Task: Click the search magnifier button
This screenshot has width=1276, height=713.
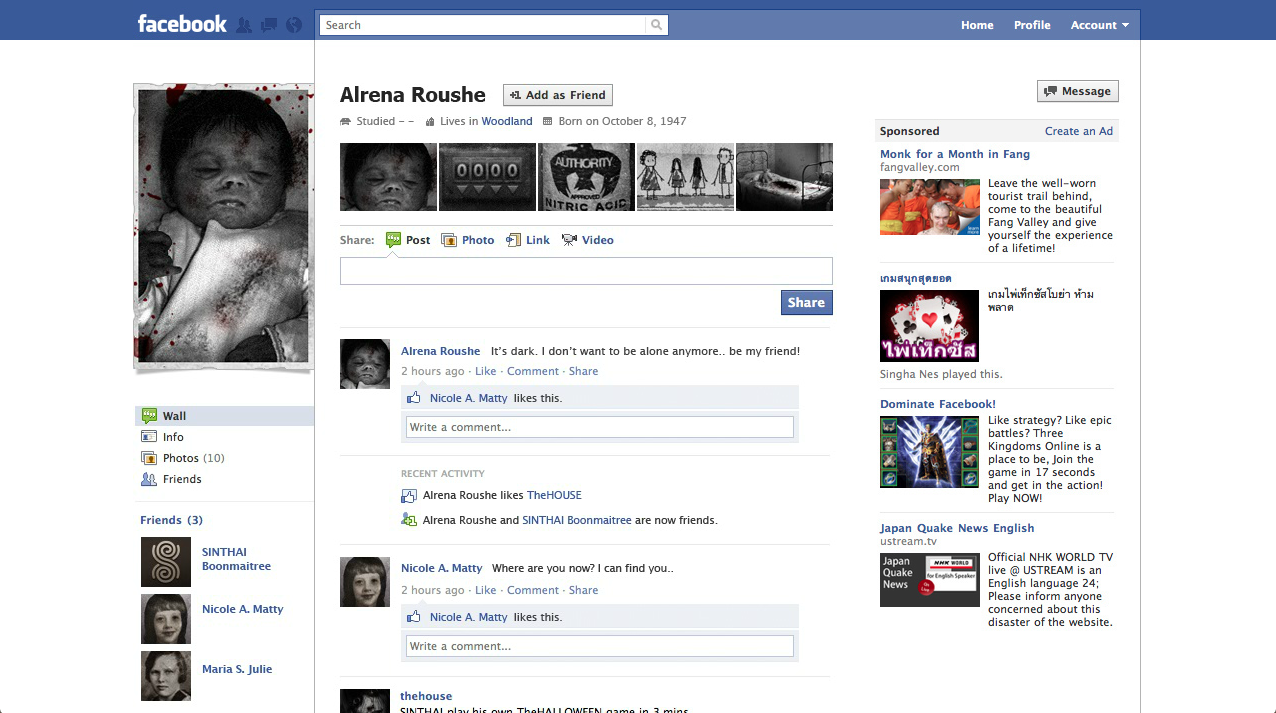Action: 657,25
